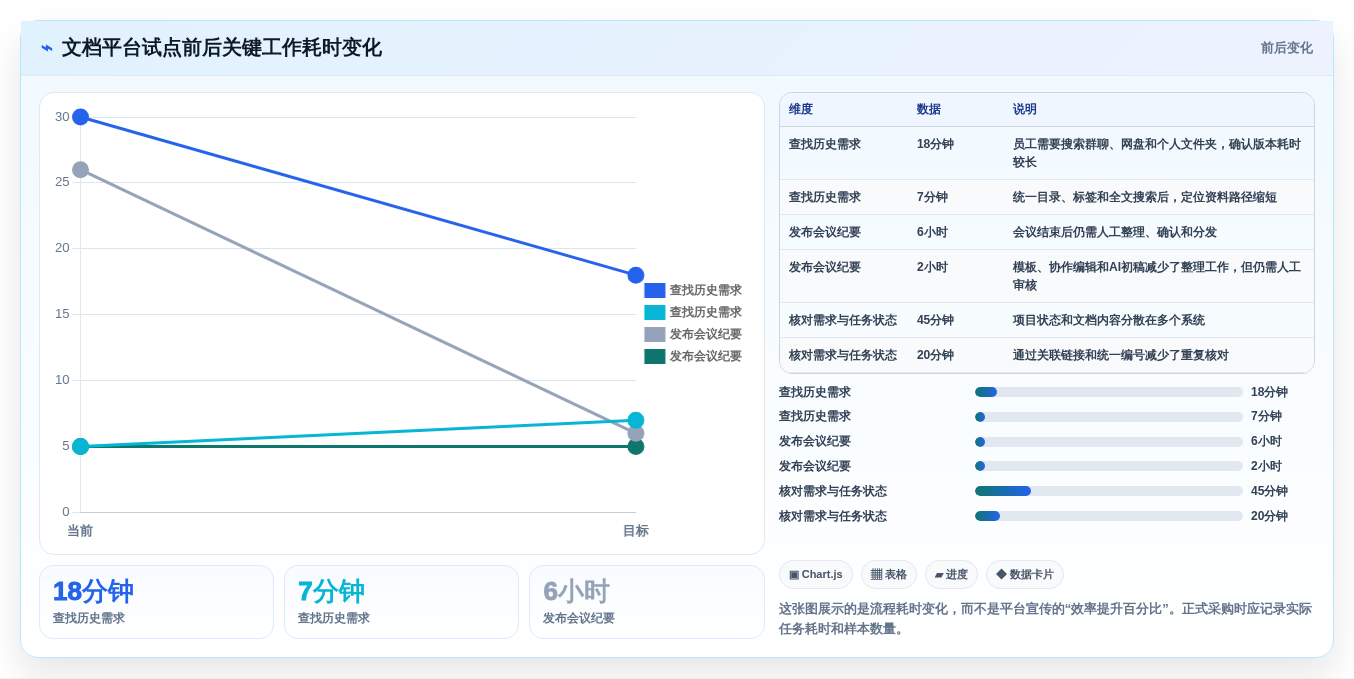Click the progress bar labeled 20分钟
The height and width of the screenshot is (679, 1354).
(x=1109, y=516)
